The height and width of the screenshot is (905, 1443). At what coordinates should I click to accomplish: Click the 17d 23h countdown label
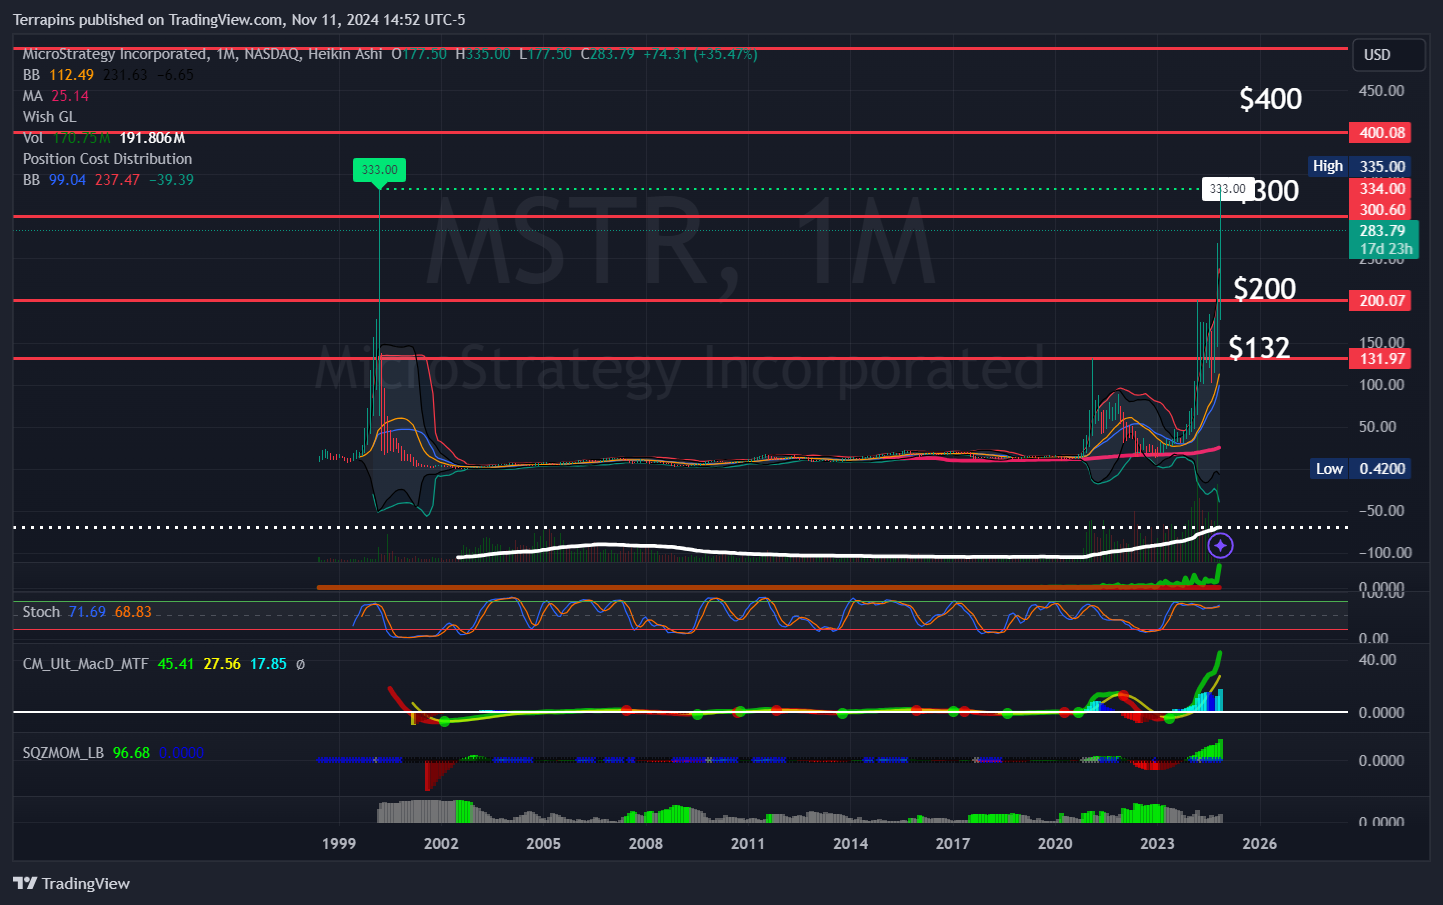pos(1385,249)
